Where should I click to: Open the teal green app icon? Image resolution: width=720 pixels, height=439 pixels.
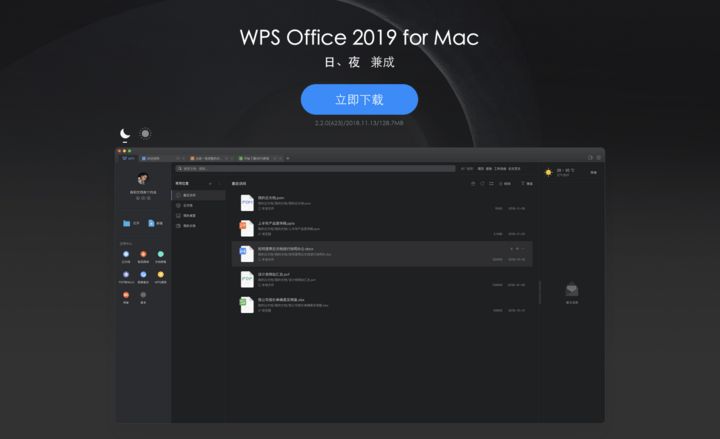point(161,254)
